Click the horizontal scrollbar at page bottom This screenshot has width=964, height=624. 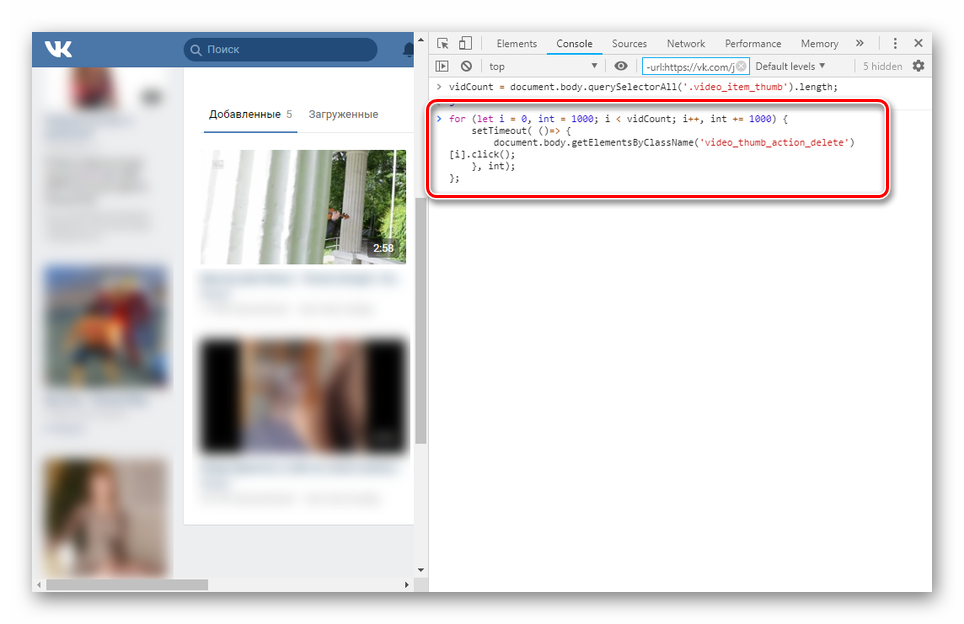click(x=126, y=584)
